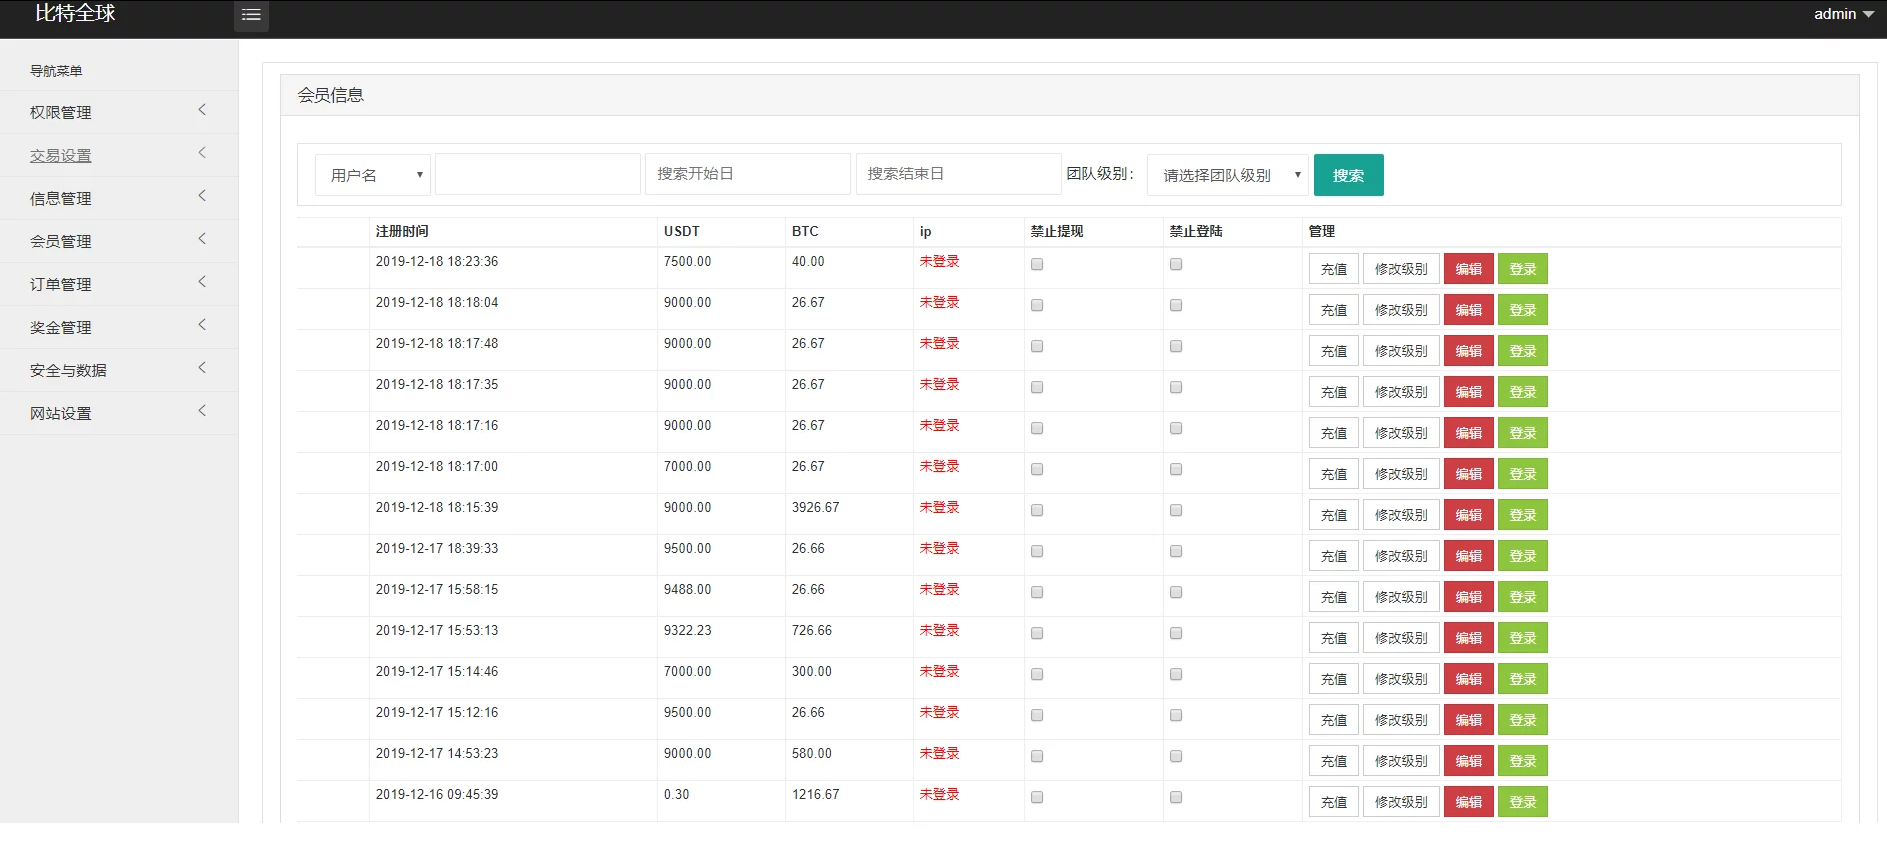The width and height of the screenshot is (1887, 866).
Task: Click 充值 for row 2019-12-18 18:18:04
Action: click(1334, 310)
